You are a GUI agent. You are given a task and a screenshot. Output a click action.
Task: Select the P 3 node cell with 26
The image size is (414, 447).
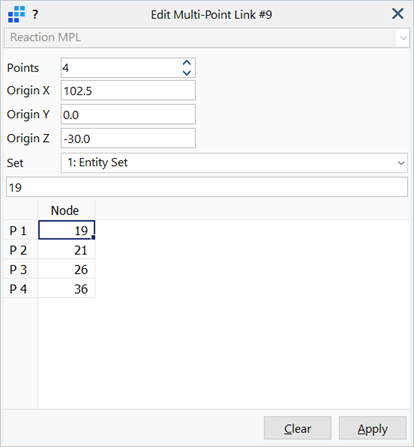tap(66, 269)
